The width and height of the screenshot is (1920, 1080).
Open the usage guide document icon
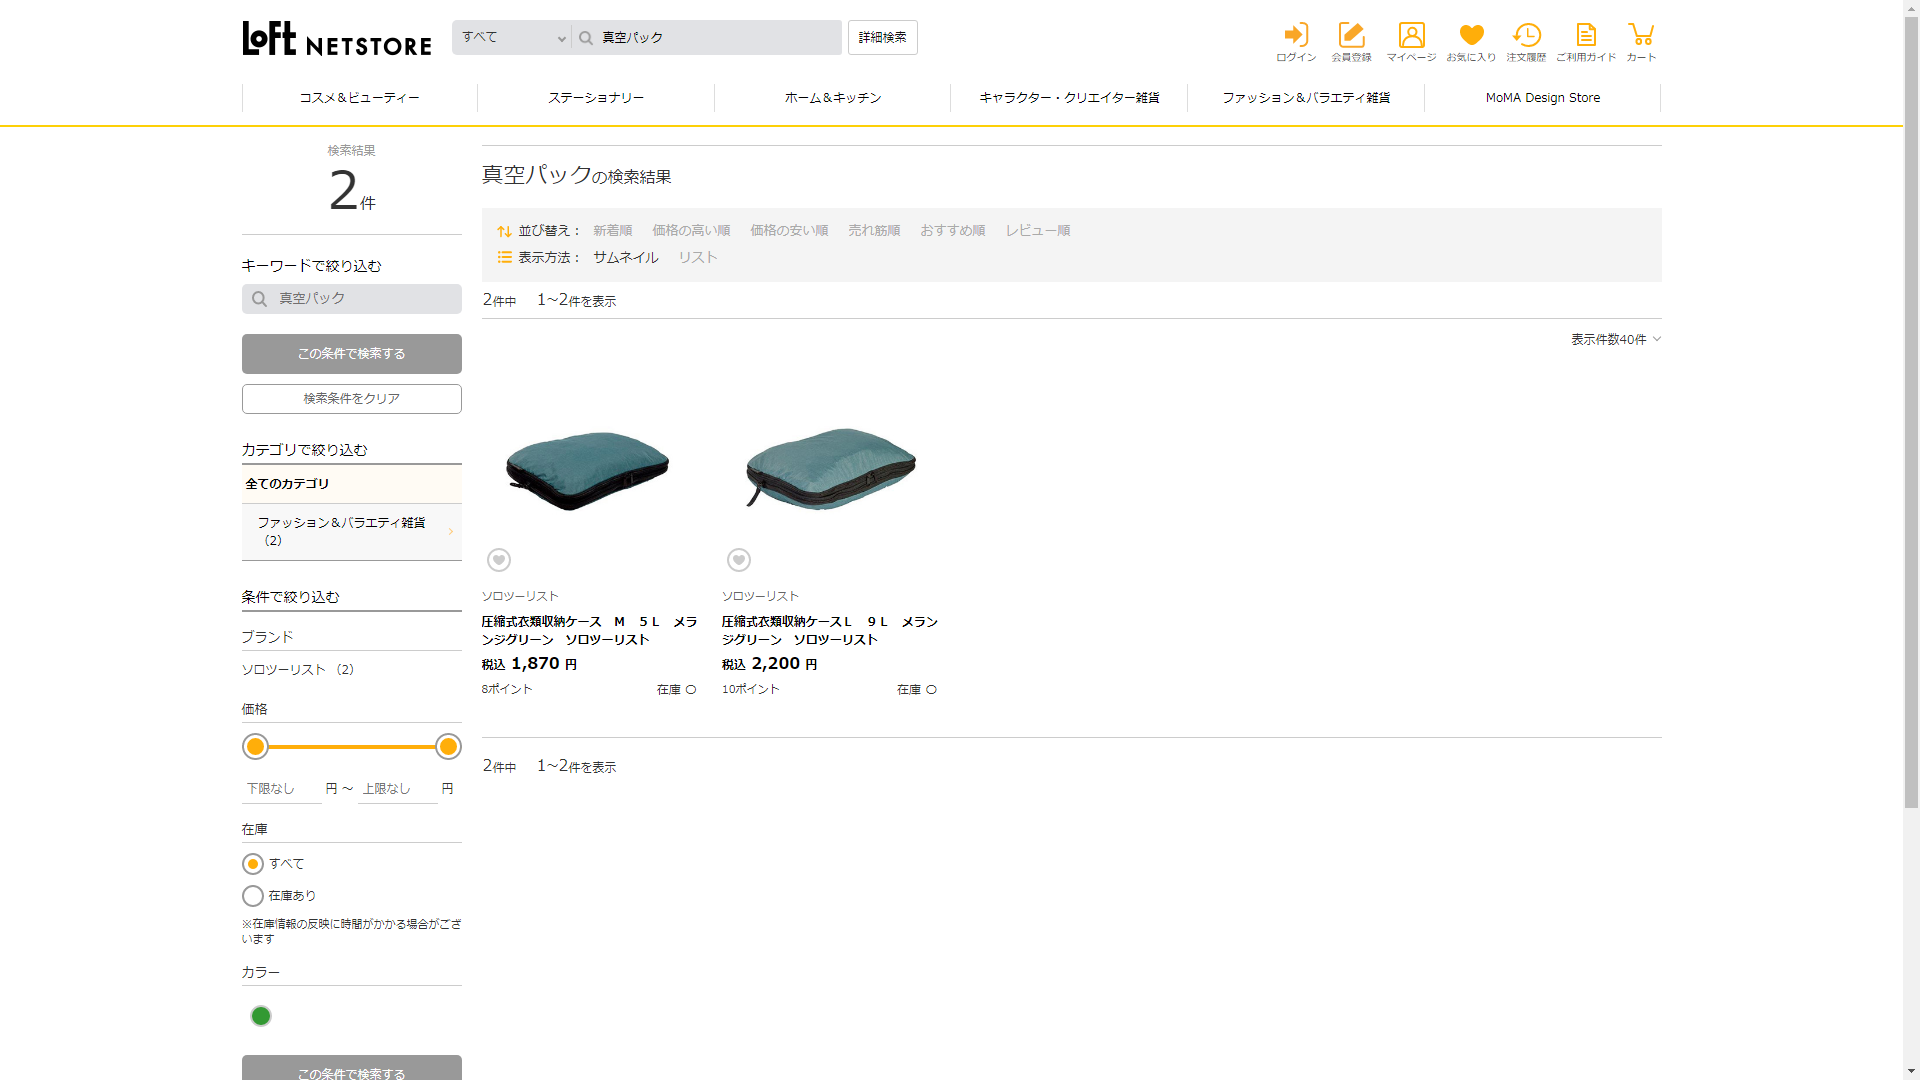1586,36
